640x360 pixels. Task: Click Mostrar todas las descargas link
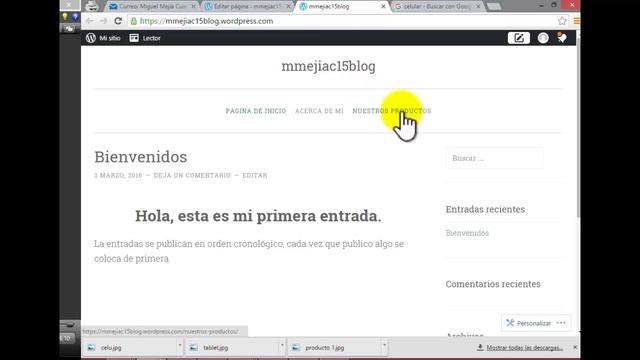pos(524,348)
